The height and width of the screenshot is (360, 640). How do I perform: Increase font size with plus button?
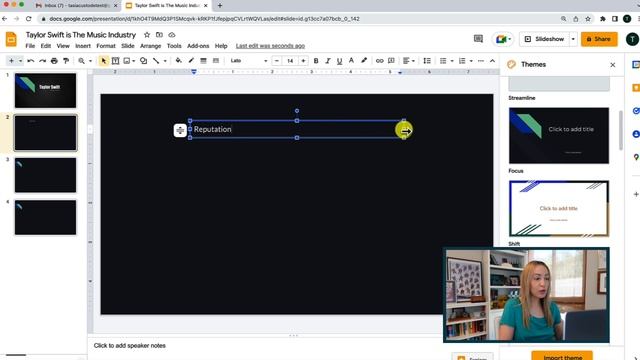303,61
